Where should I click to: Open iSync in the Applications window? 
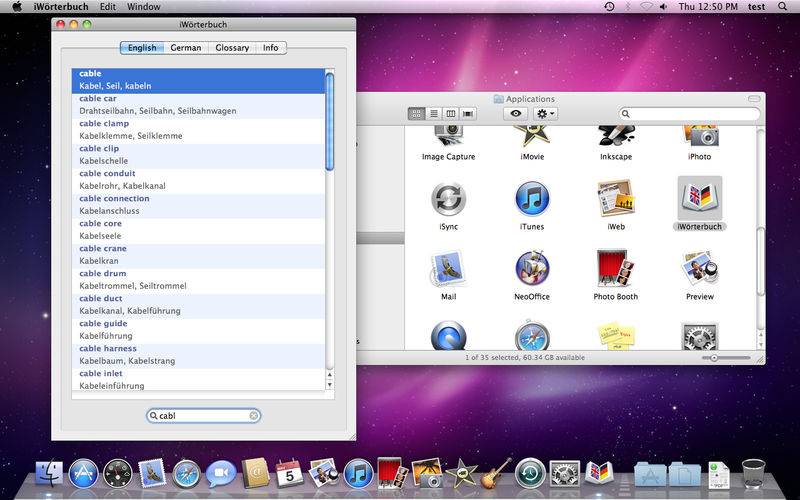448,199
